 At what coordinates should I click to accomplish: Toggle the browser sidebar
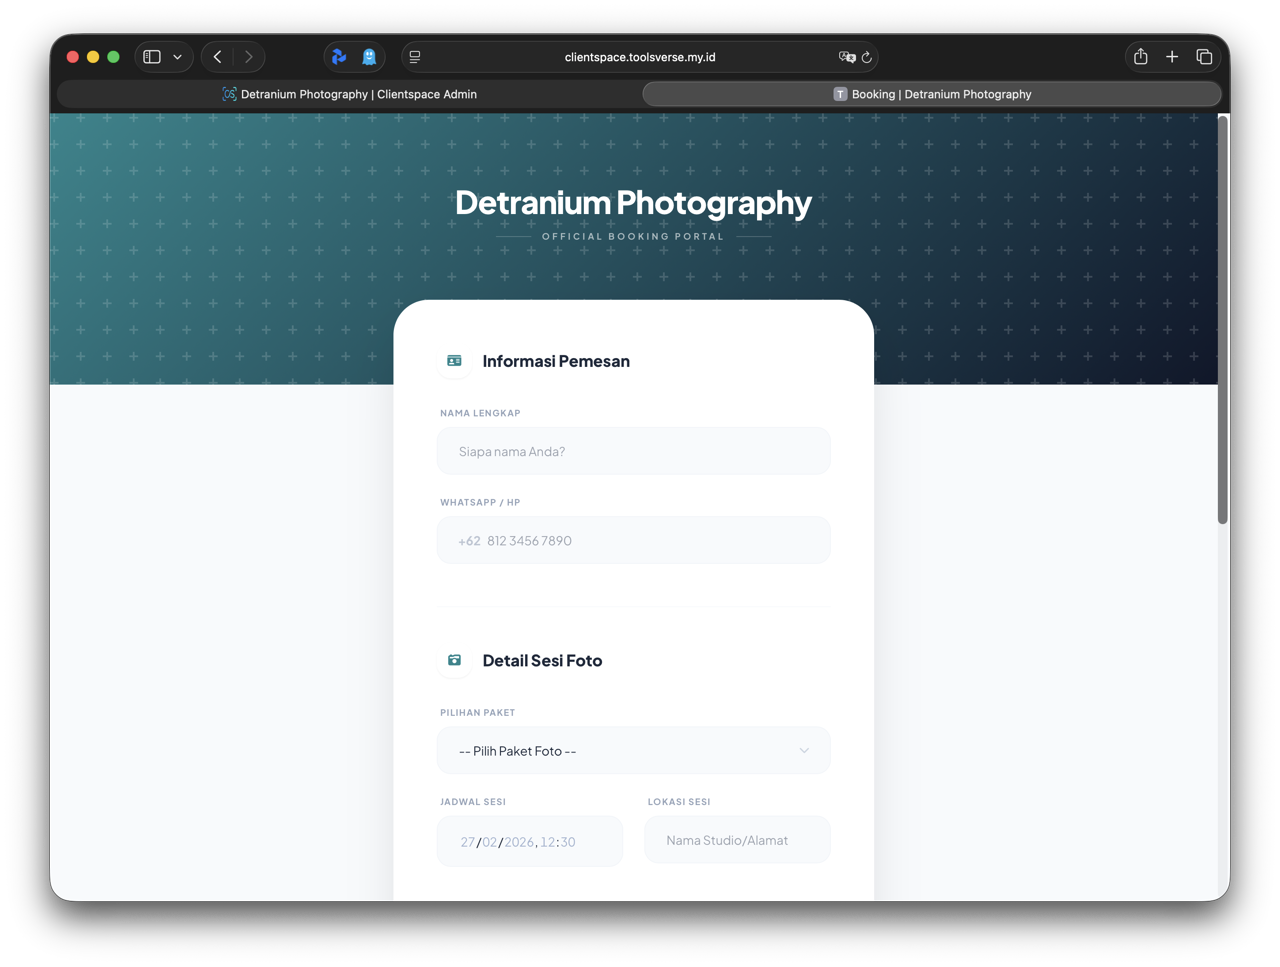click(x=150, y=56)
